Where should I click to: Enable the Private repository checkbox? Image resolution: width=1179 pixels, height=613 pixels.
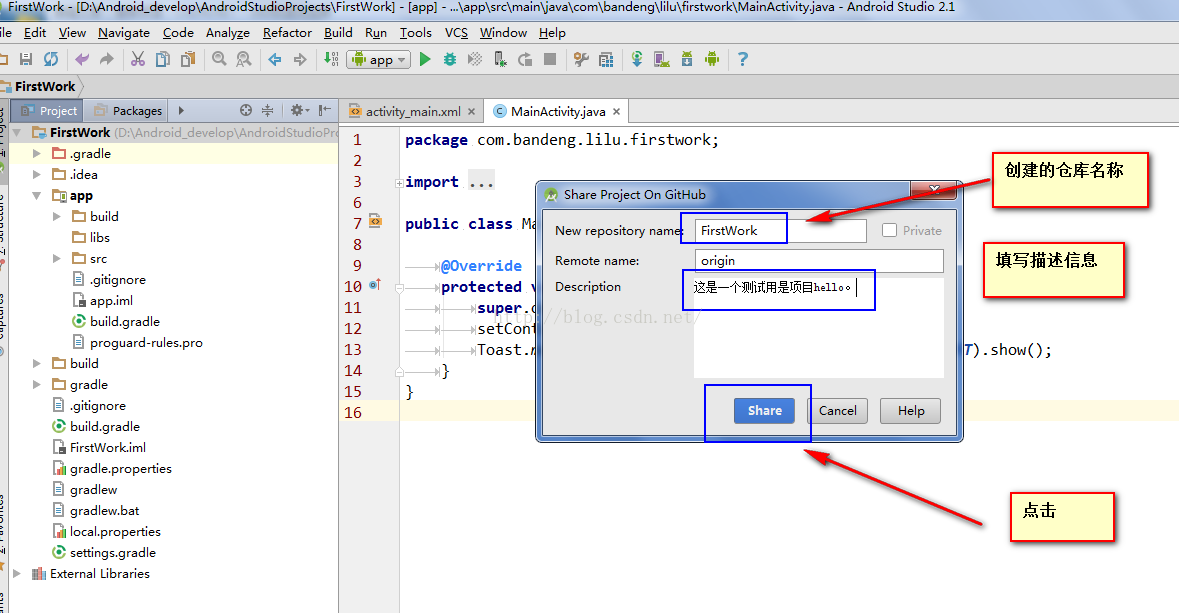pos(889,230)
